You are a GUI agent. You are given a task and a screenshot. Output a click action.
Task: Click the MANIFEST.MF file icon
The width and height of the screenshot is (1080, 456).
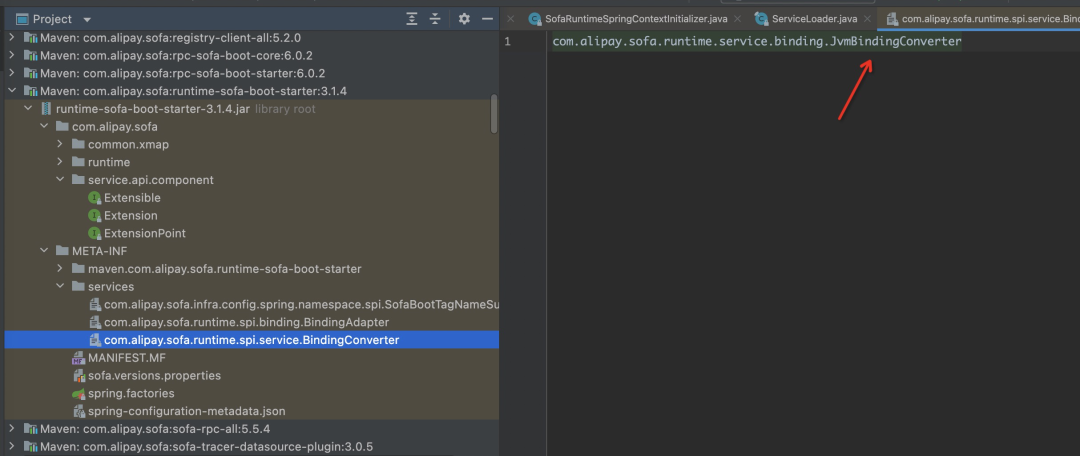79,357
